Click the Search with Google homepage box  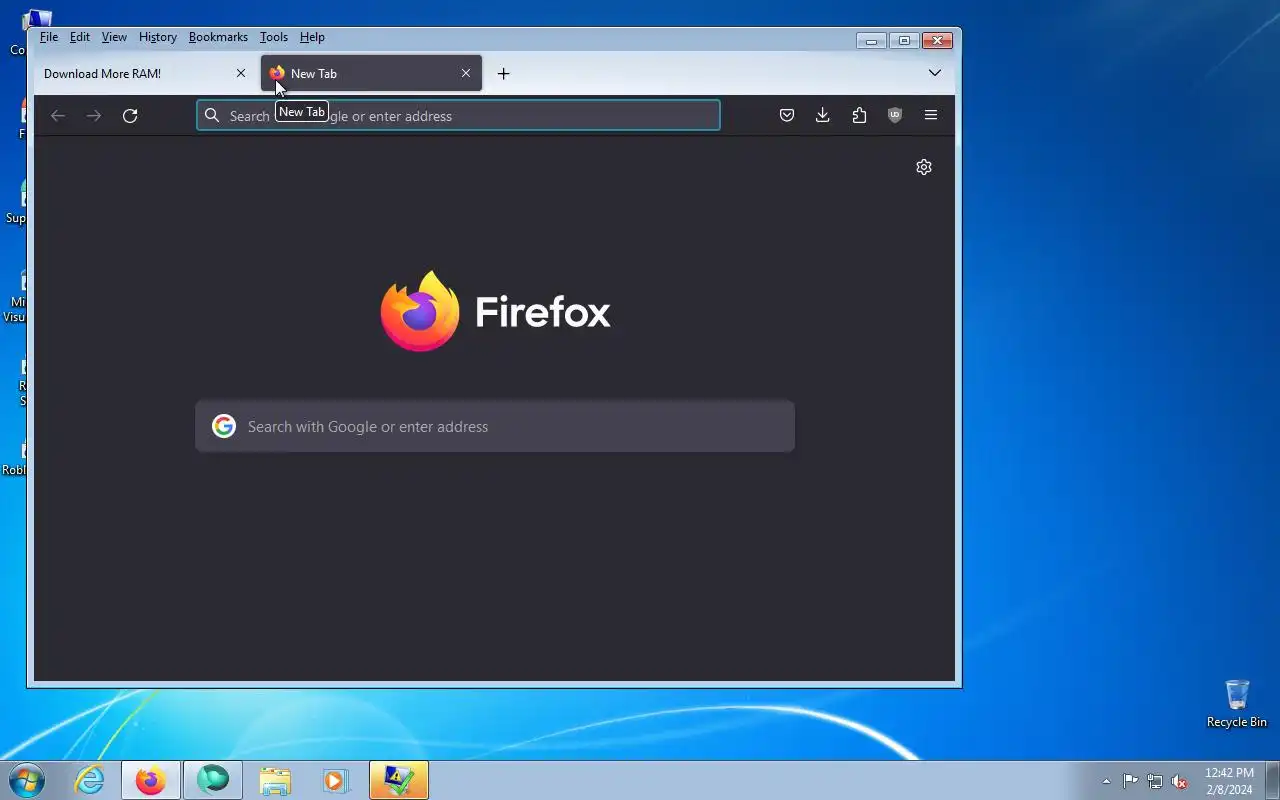(495, 427)
